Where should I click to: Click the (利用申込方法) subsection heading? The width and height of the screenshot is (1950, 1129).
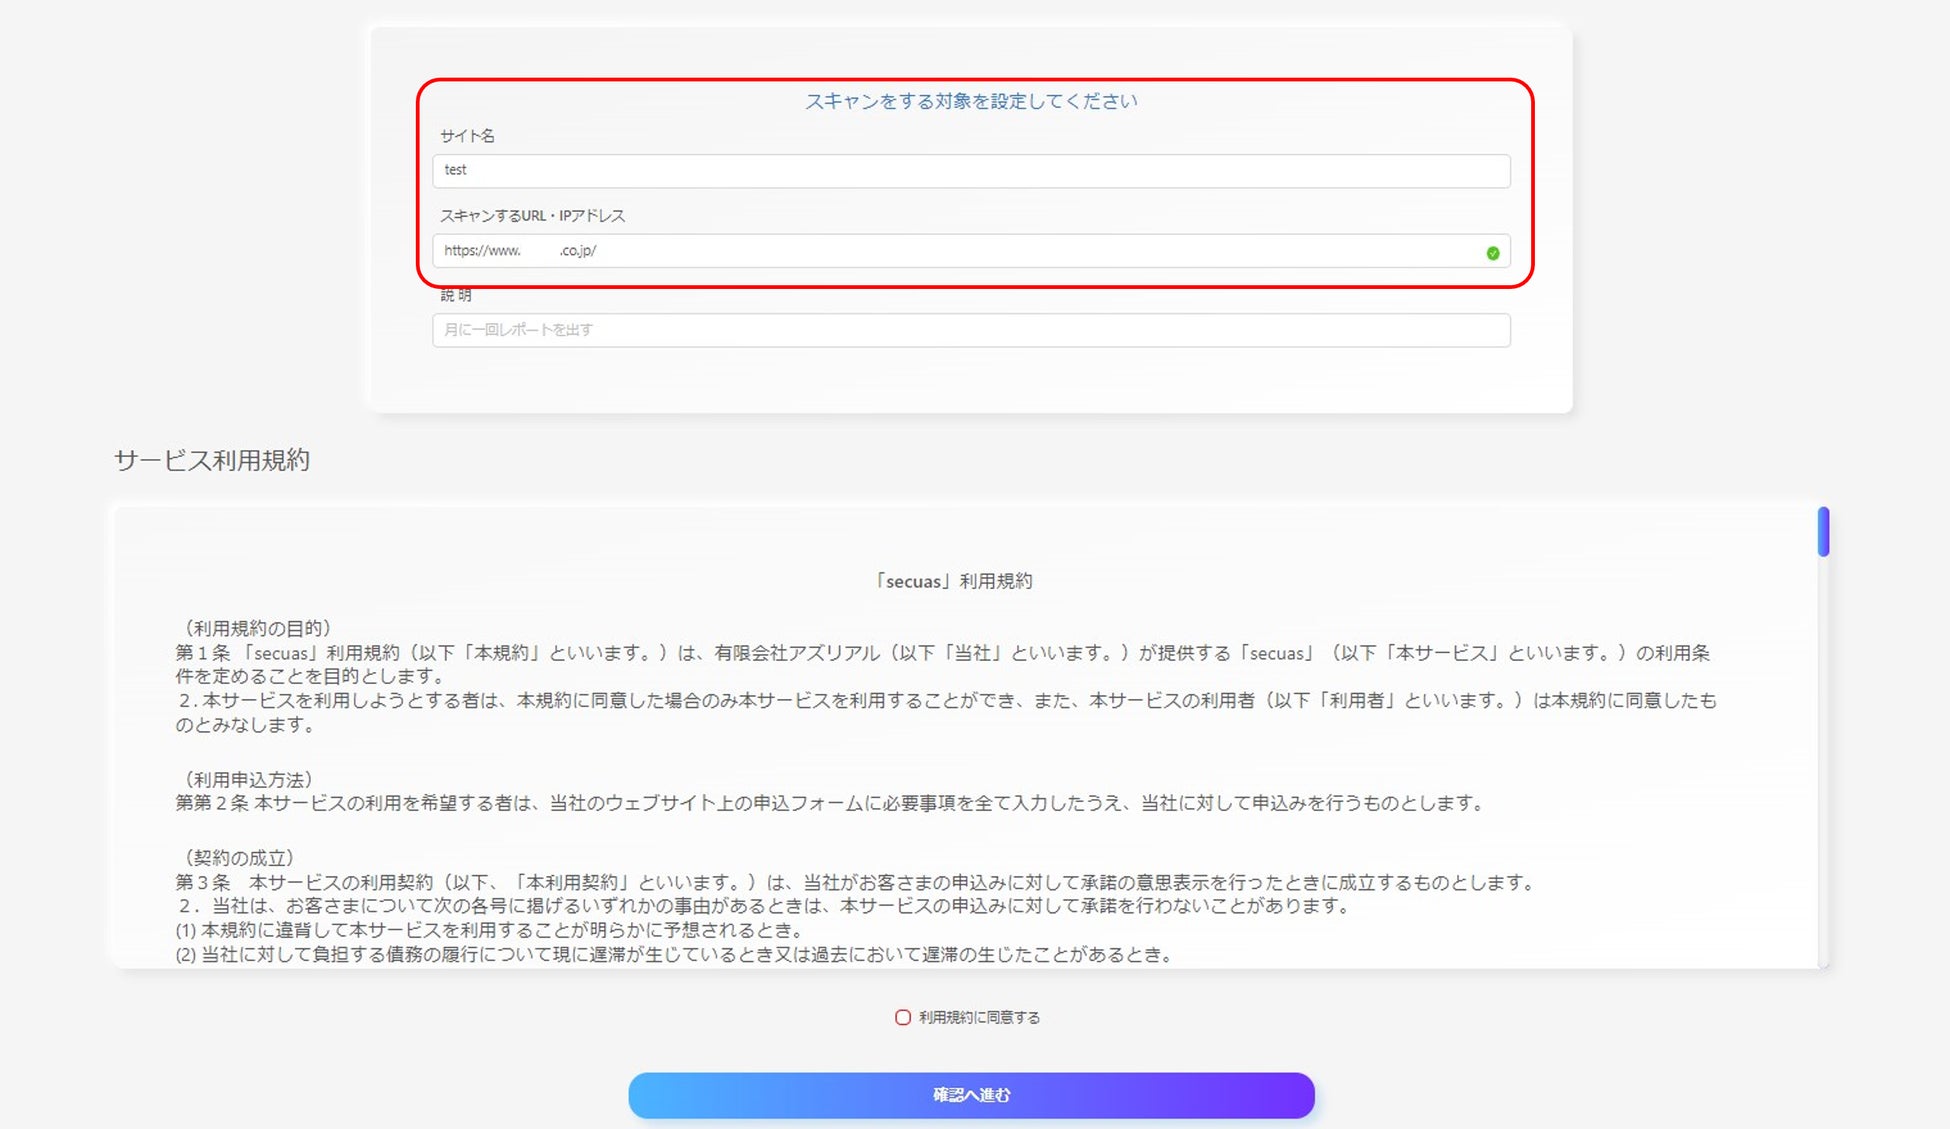pos(247,779)
